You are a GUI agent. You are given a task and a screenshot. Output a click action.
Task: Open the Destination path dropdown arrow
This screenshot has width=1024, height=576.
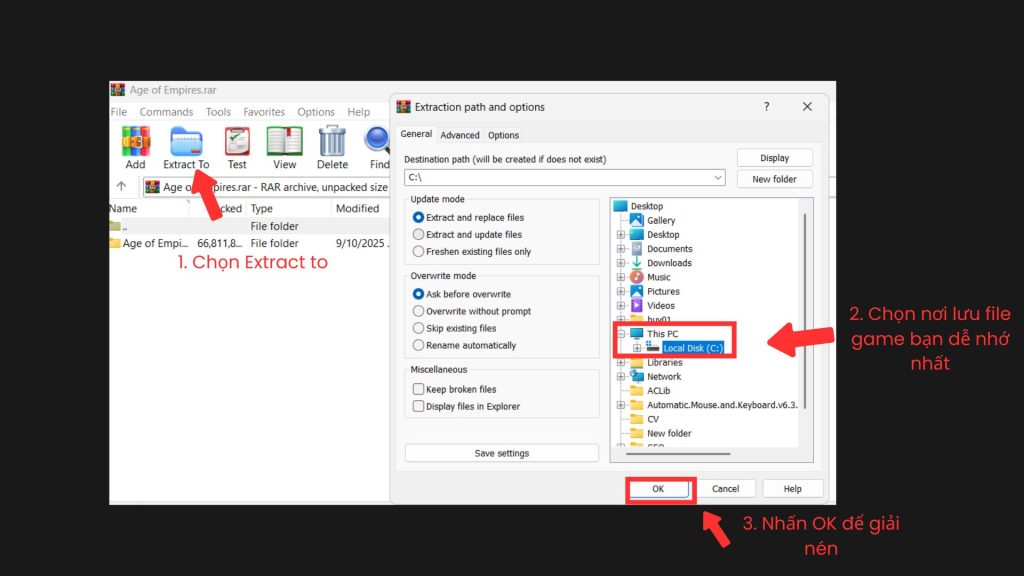pyautogui.click(x=718, y=178)
